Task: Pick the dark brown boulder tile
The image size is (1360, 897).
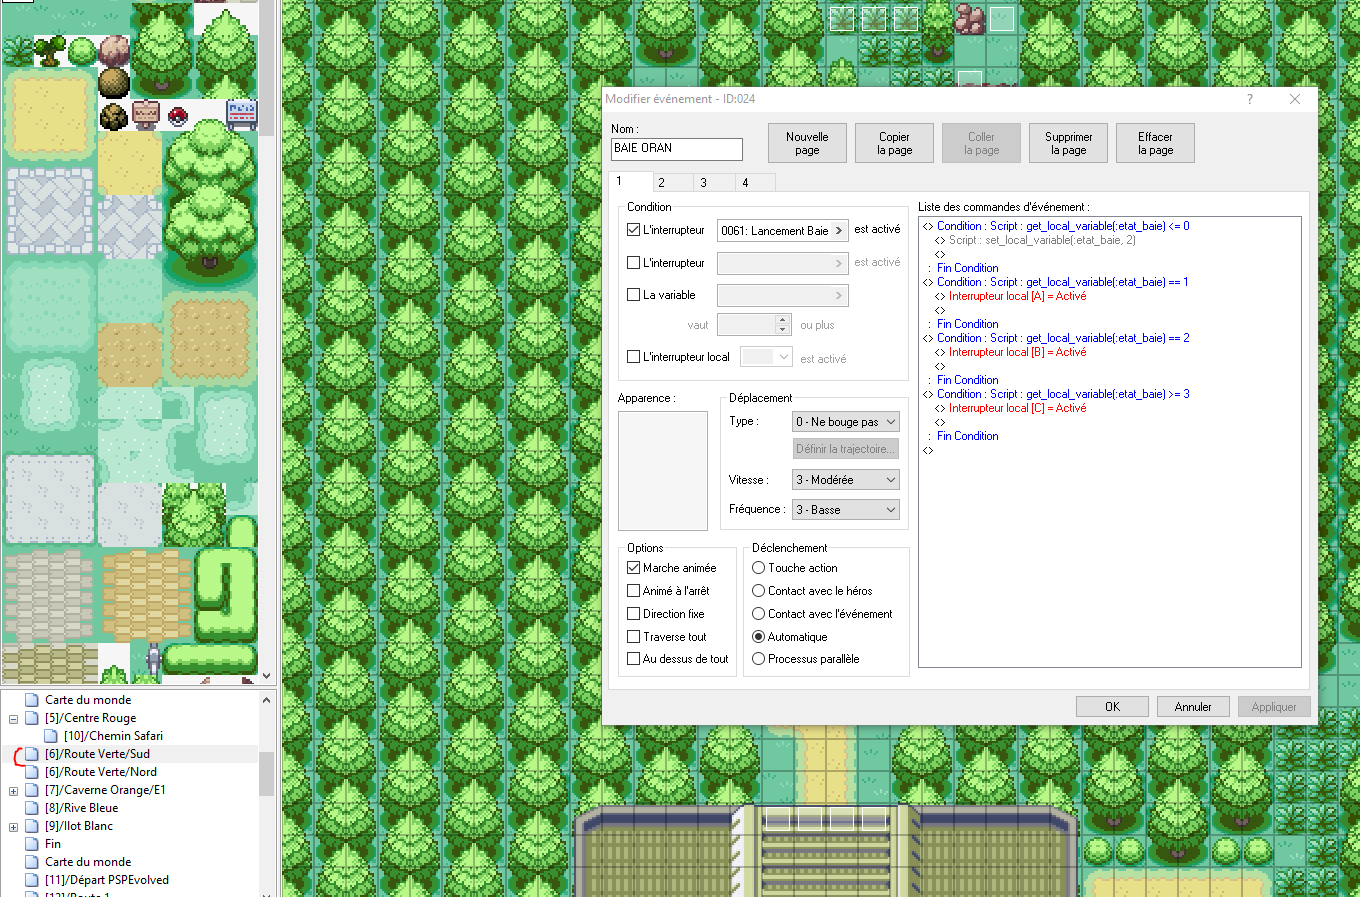Action: coord(114,83)
